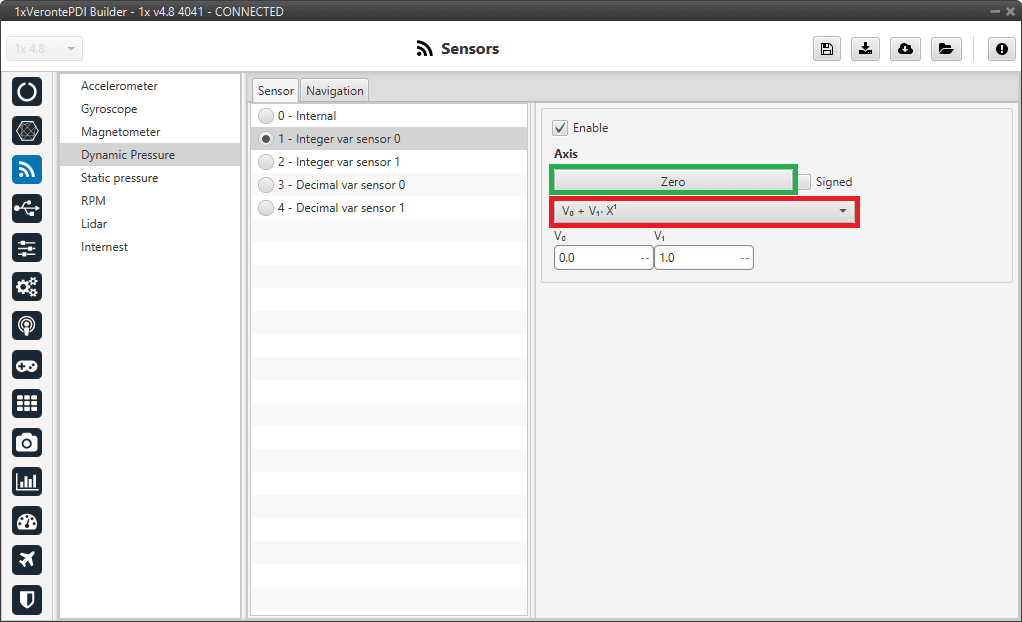Click the floppy disk save icon
The width and height of the screenshot is (1022, 622).
pyautogui.click(x=826, y=49)
